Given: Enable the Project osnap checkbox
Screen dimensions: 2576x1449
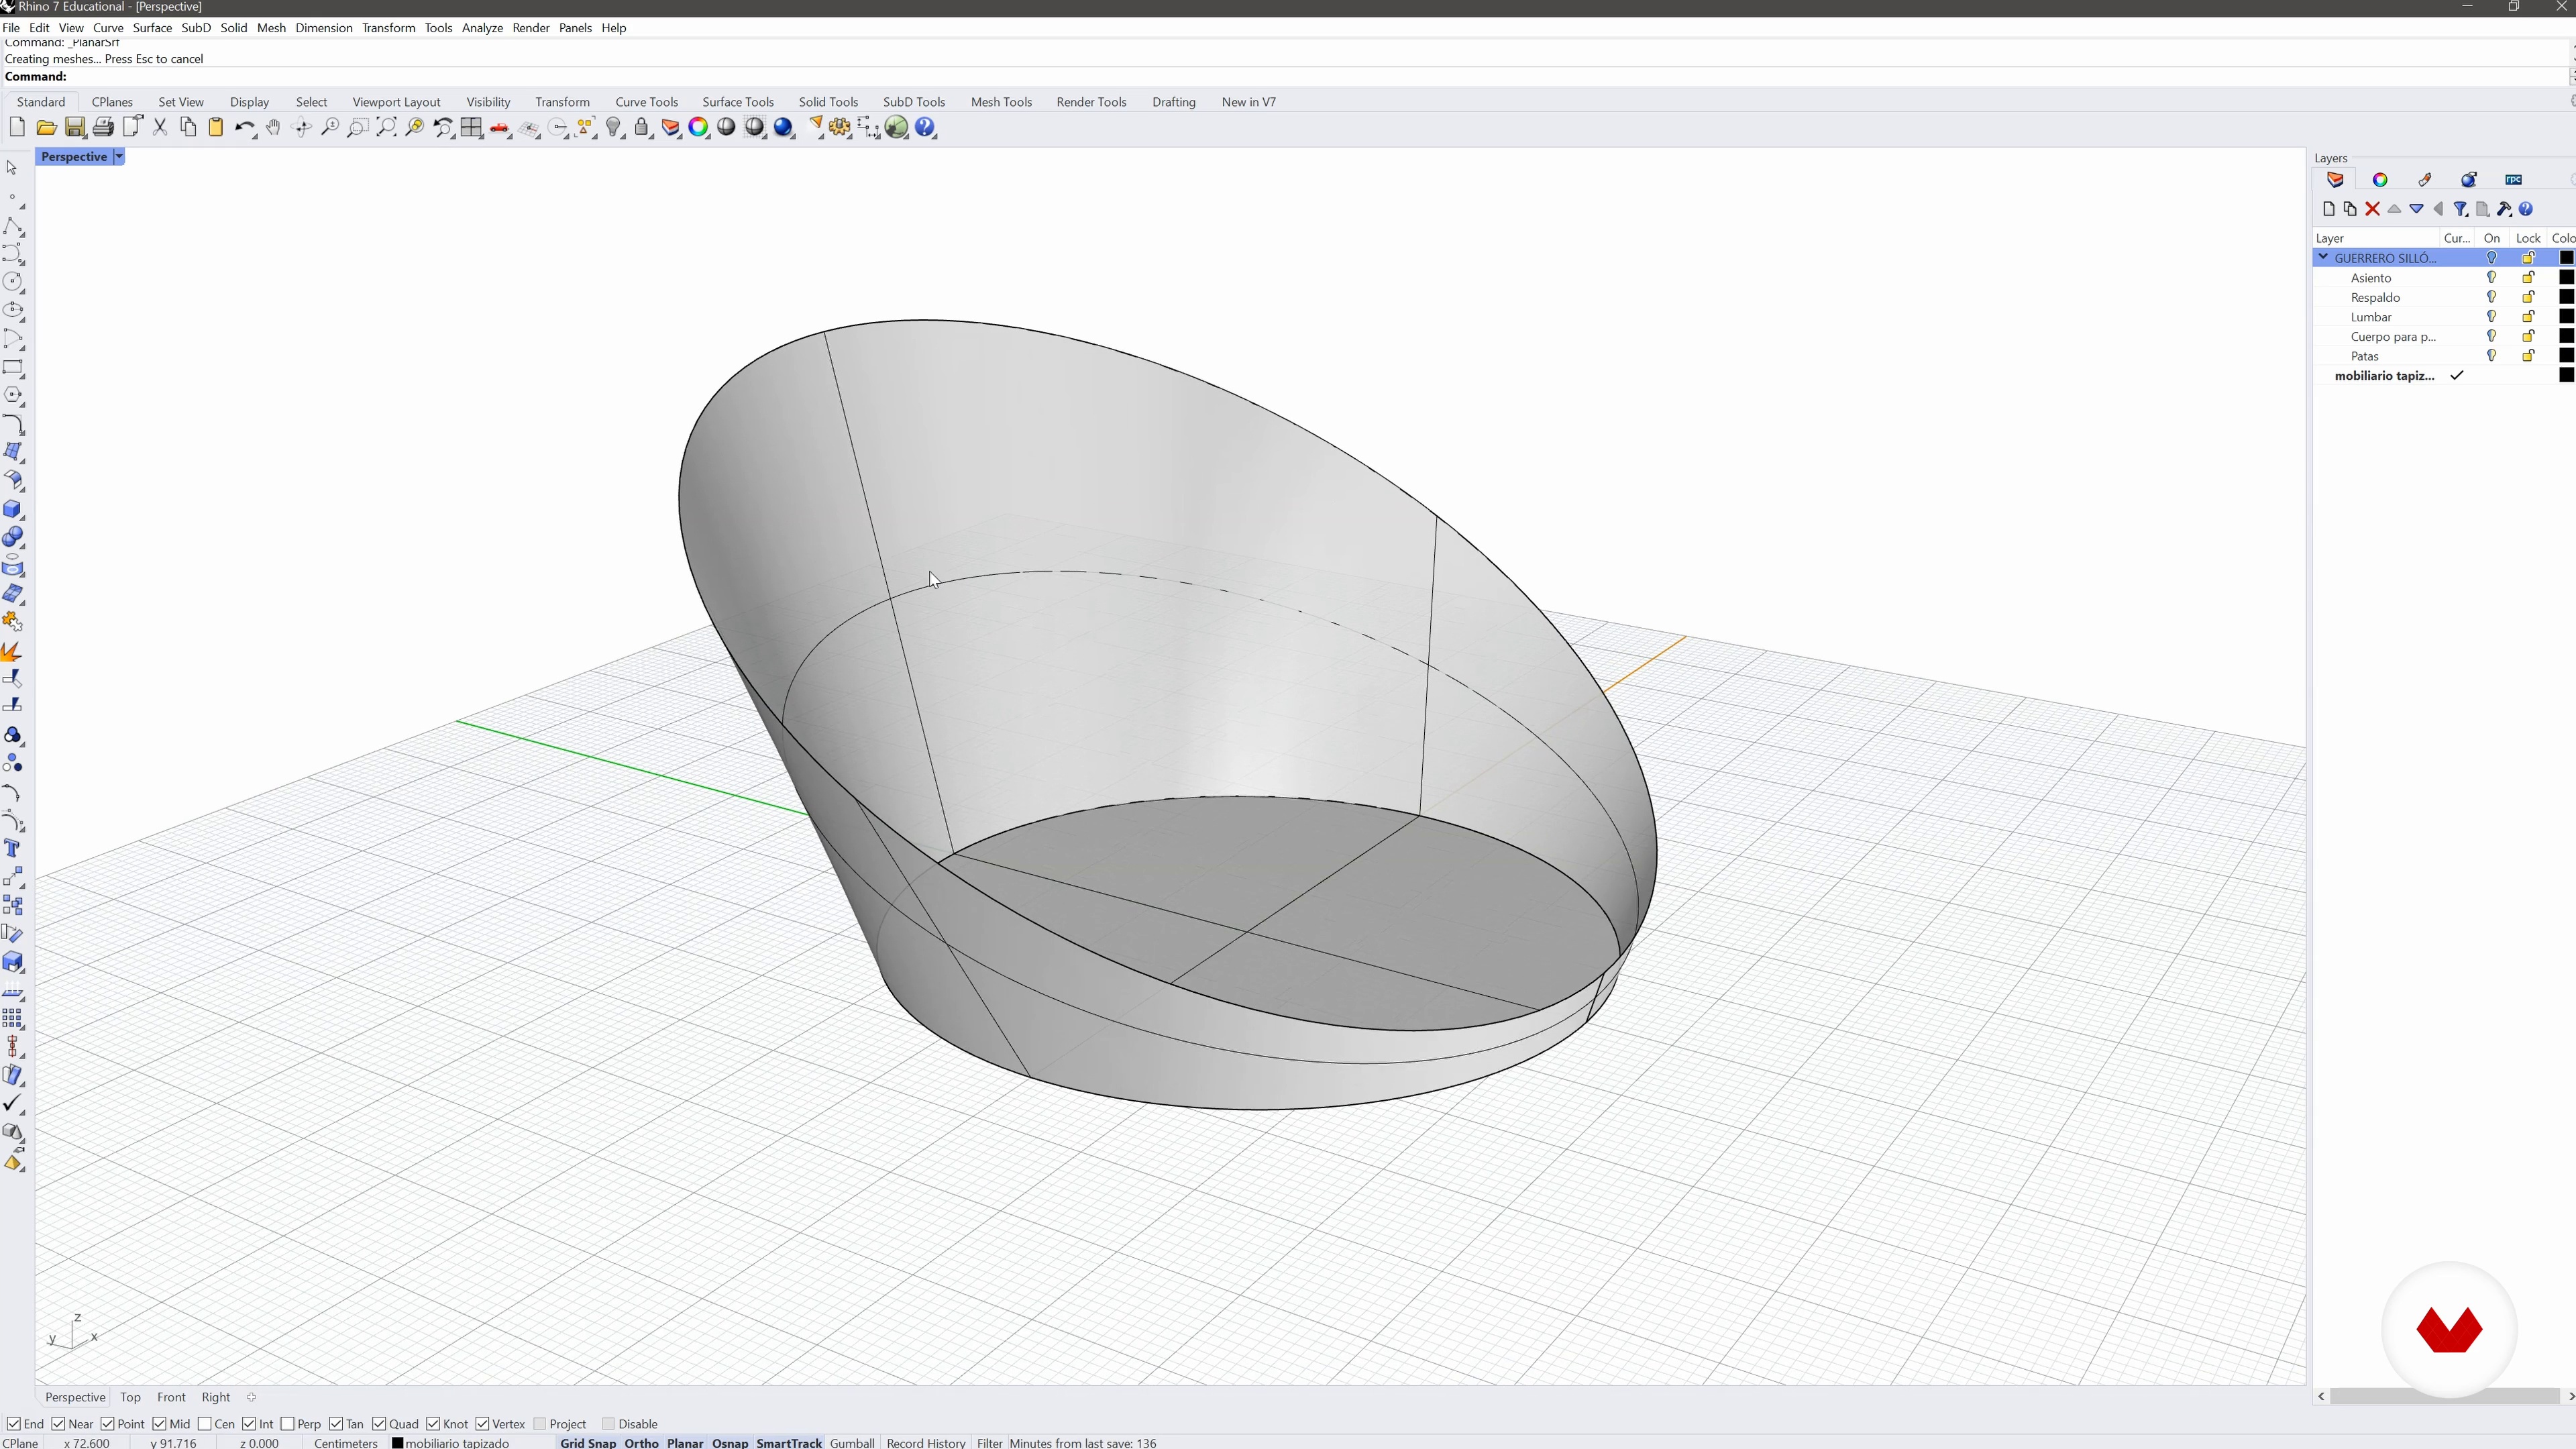Looking at the screenshot, I should pyautogui.click(x=540, y=1424).
